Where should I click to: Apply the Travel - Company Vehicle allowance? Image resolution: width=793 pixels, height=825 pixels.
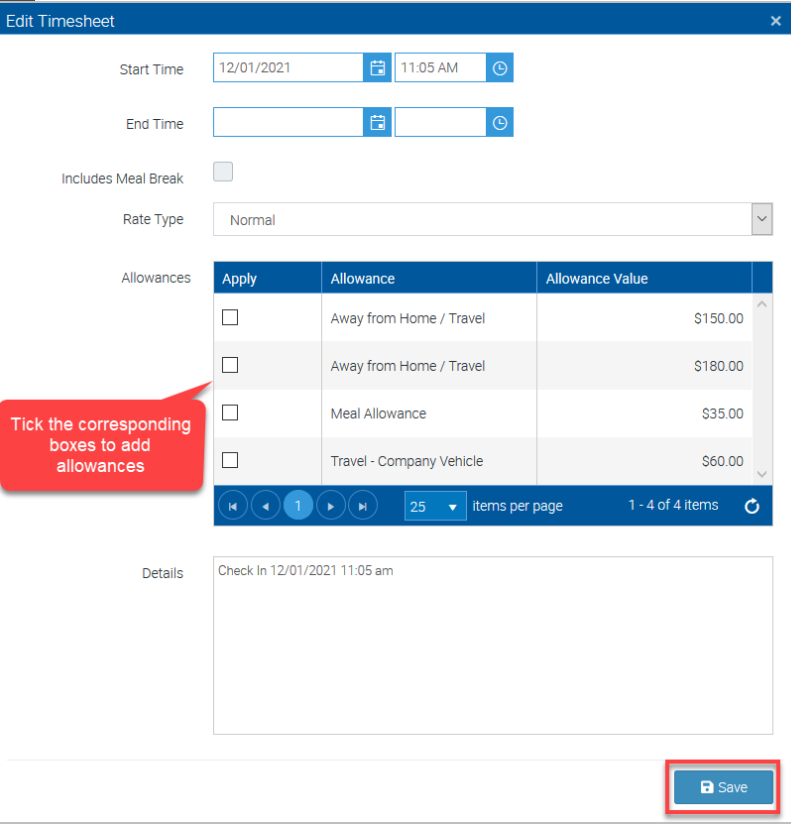(x=230, y=460)
